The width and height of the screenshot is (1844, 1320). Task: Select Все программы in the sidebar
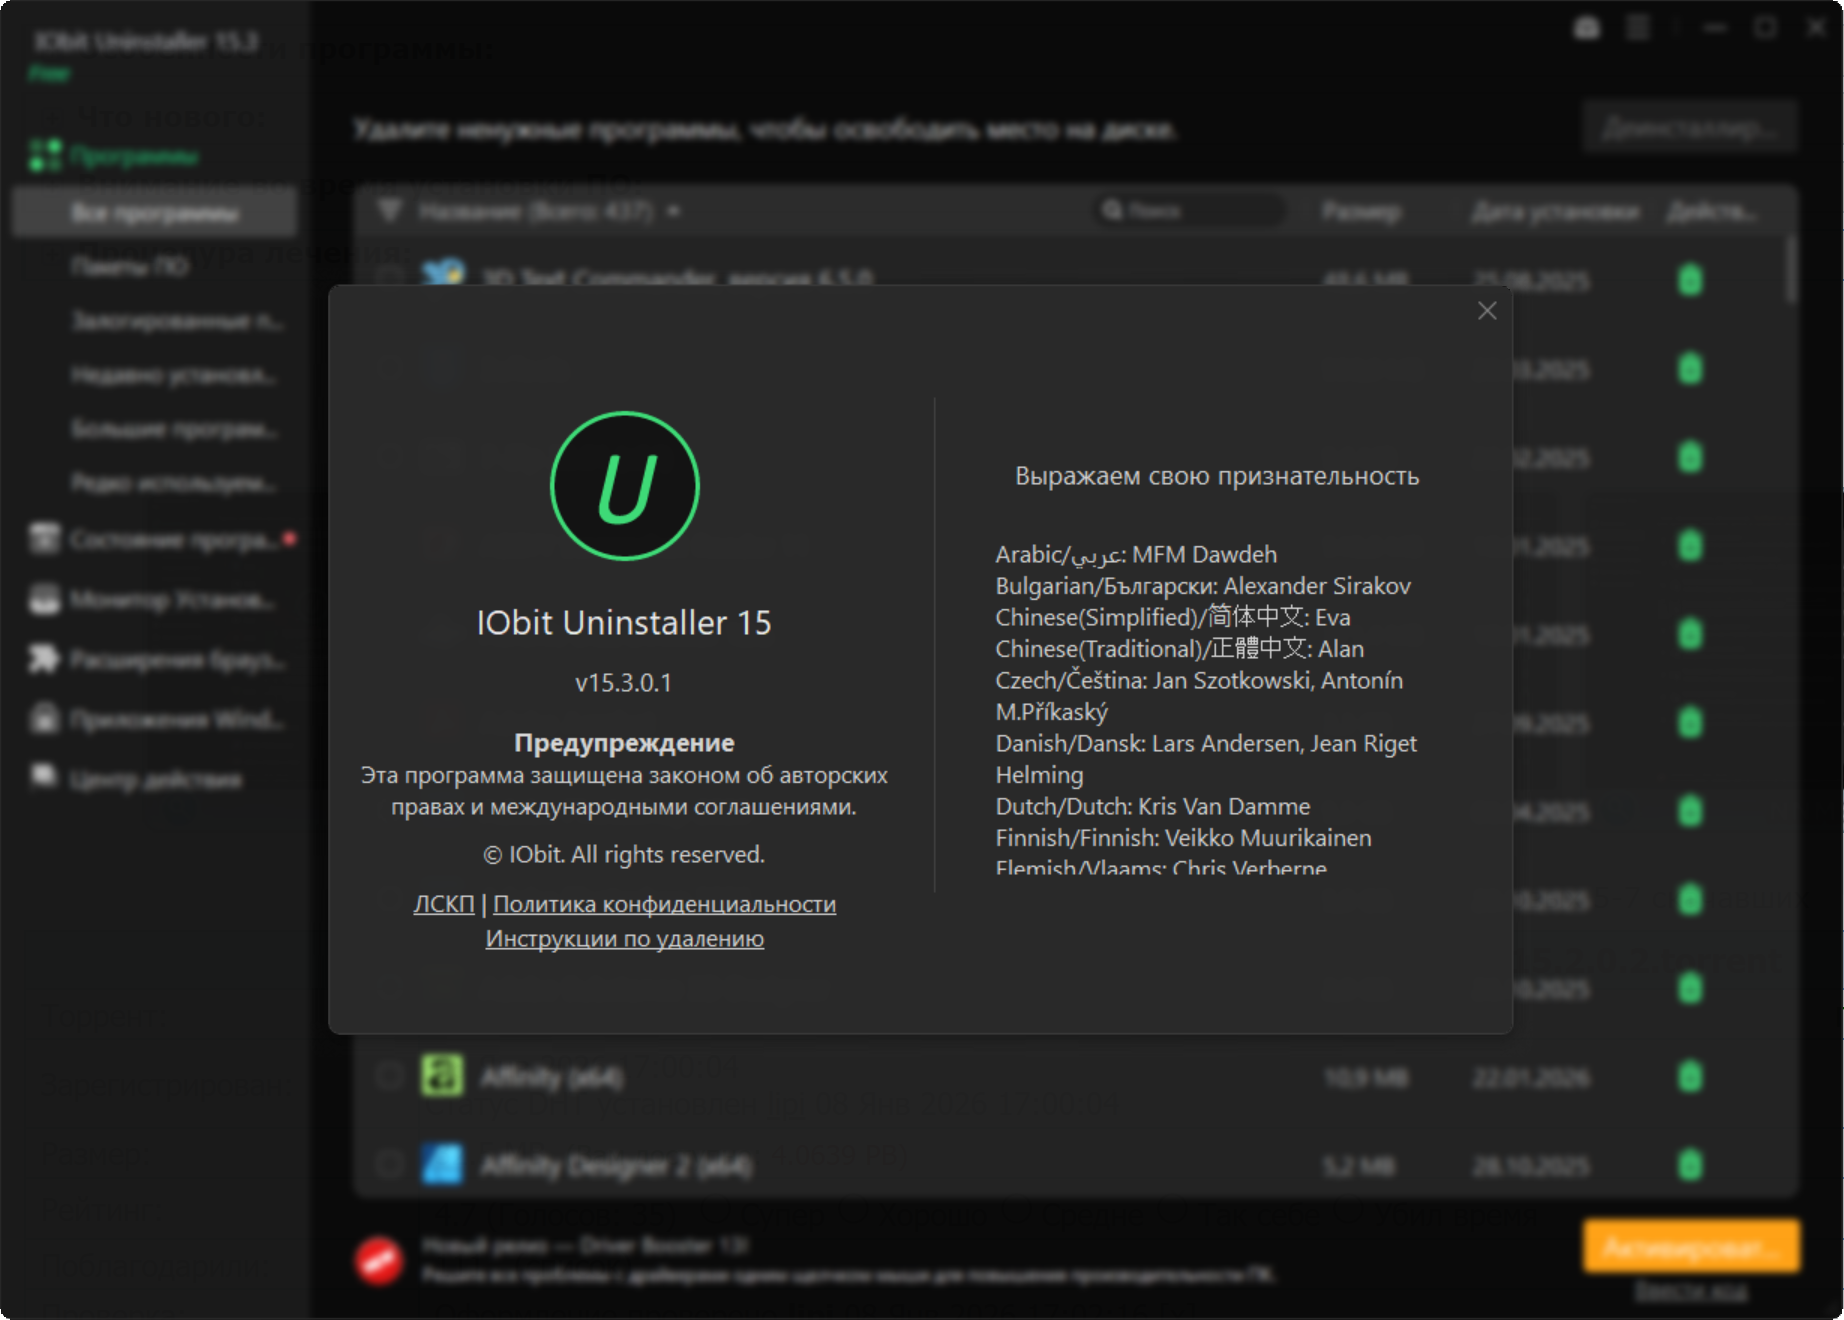click(x=155, y=213)
